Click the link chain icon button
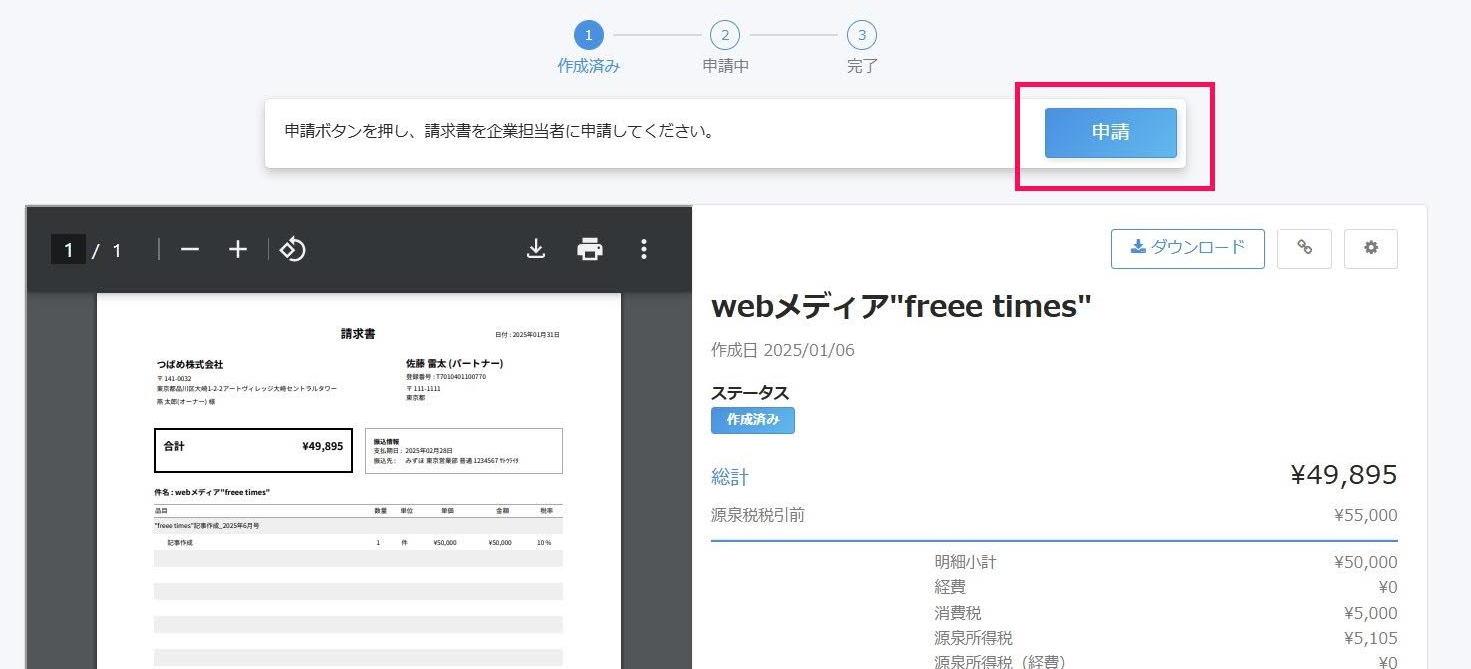 coord(1304,248)
